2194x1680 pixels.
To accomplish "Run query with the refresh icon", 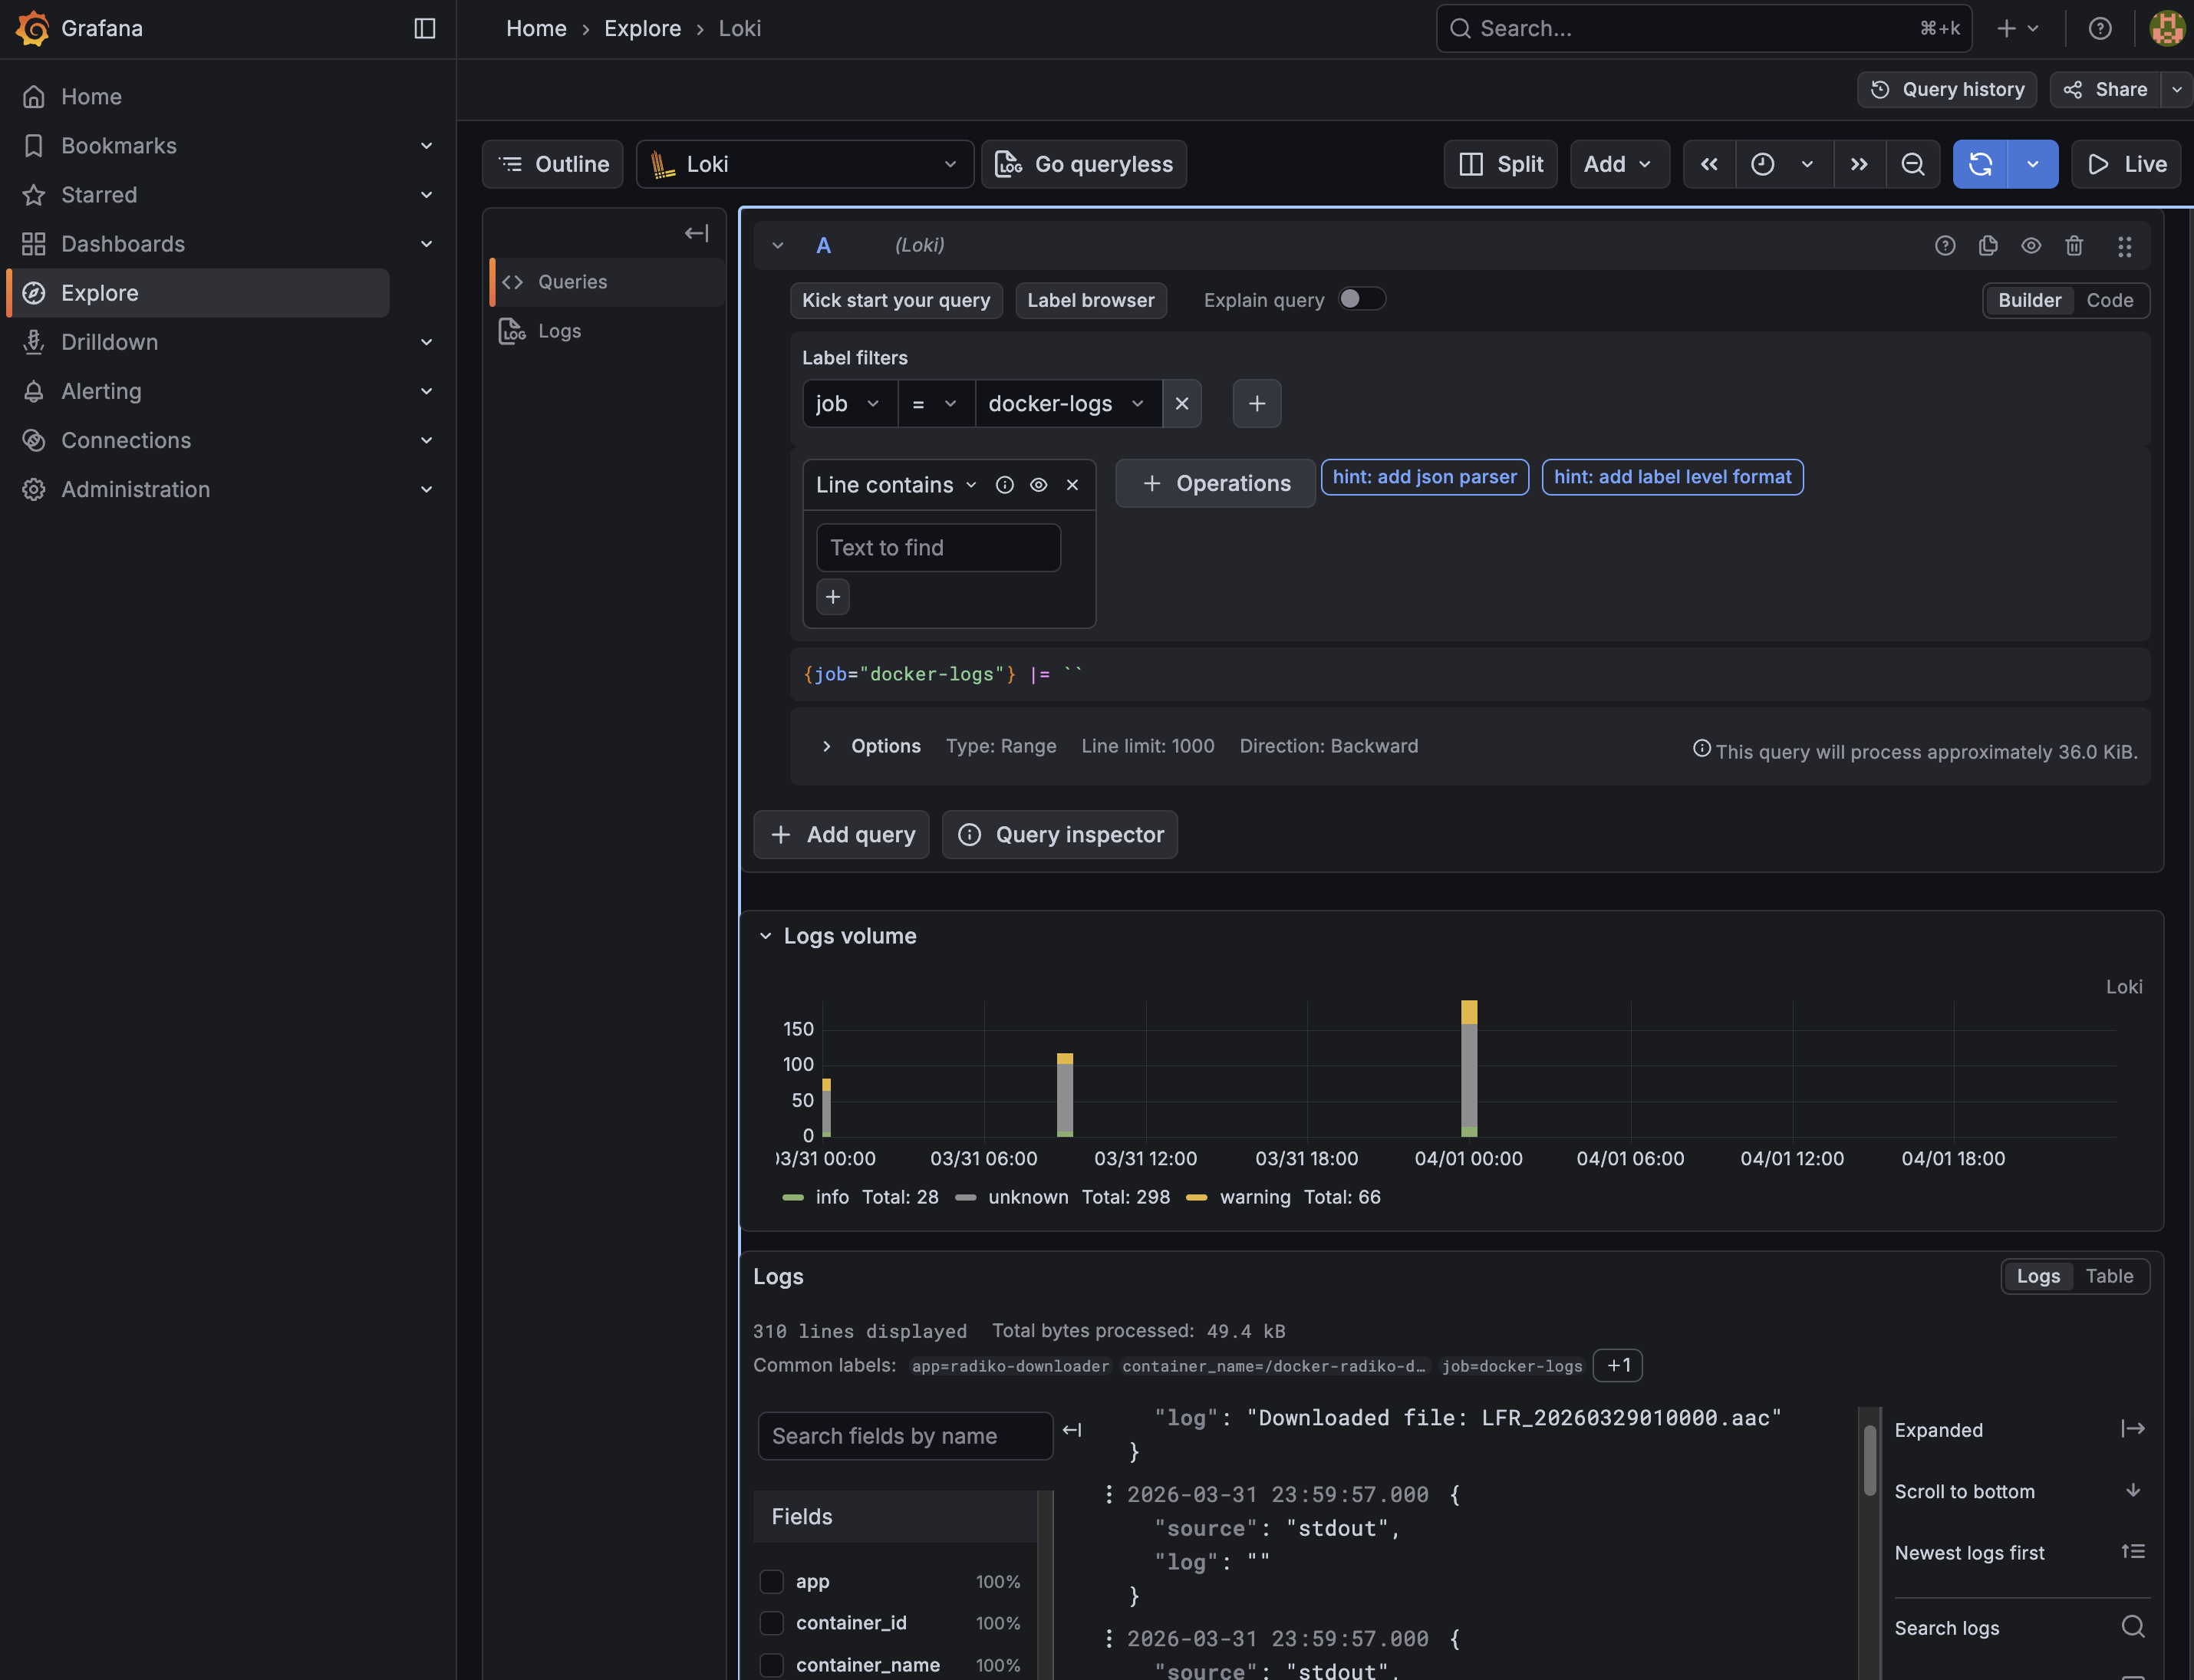I will (x=1980, y=164).
